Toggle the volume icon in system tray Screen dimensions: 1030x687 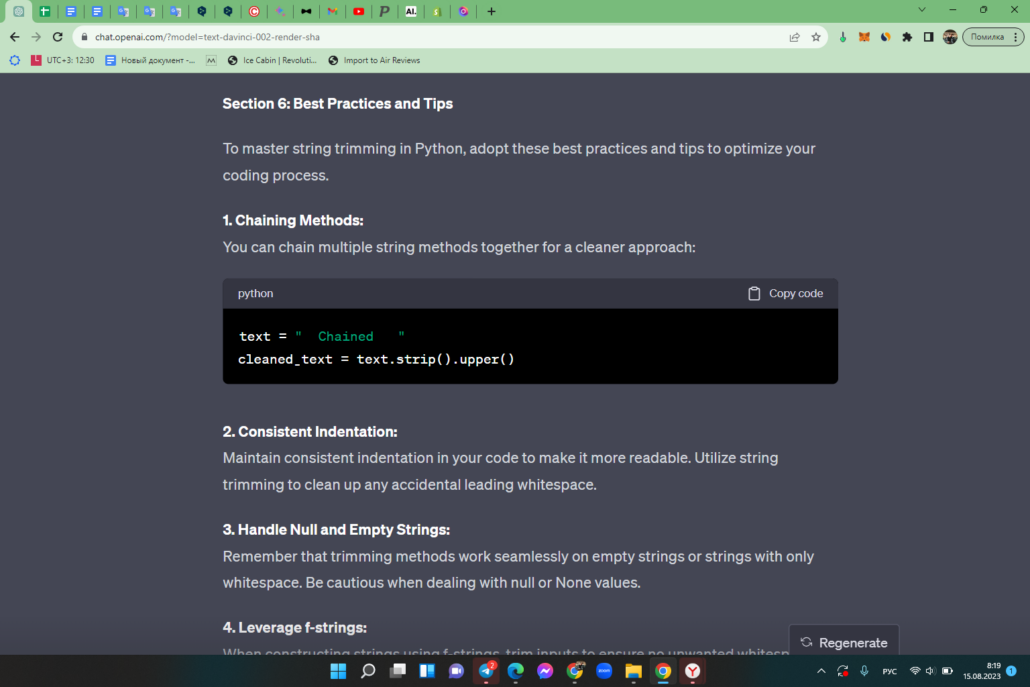(x=930, y=671)
